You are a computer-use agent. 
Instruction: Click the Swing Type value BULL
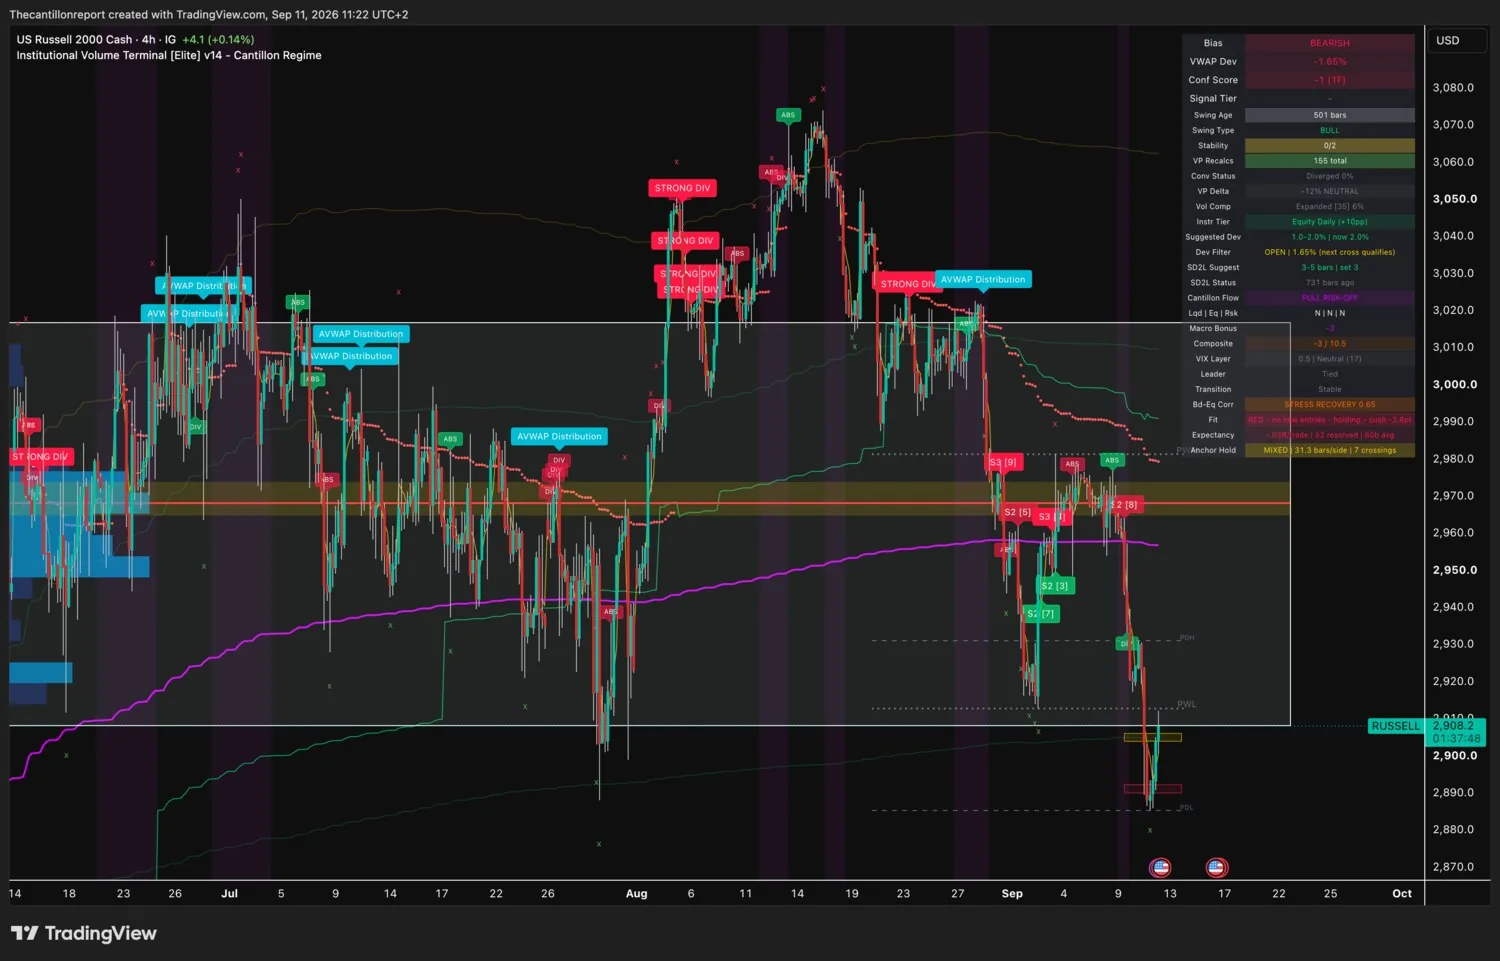coord(1330,130)
